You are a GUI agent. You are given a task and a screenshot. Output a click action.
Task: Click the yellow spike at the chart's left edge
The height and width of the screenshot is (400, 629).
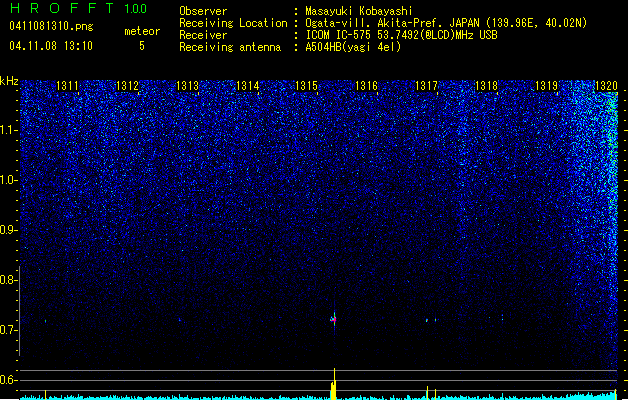pos(45,394)
